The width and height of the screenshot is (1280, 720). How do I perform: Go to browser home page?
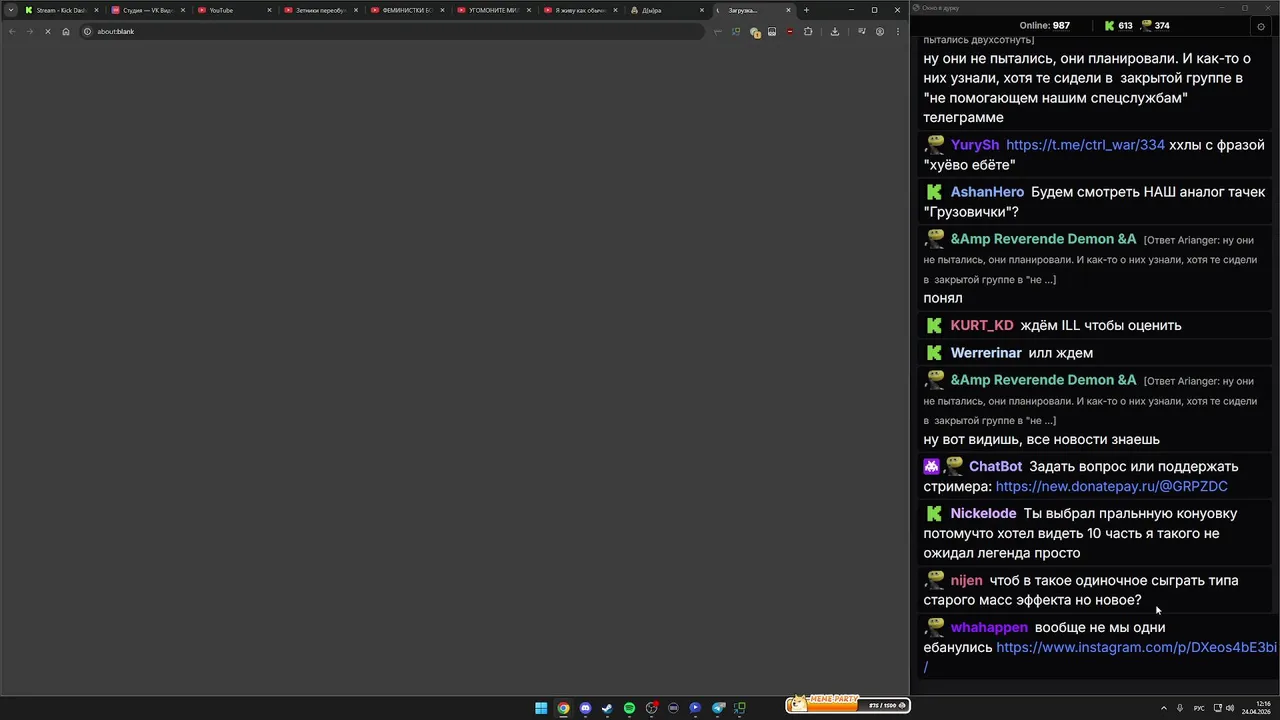tap(66, 31)
